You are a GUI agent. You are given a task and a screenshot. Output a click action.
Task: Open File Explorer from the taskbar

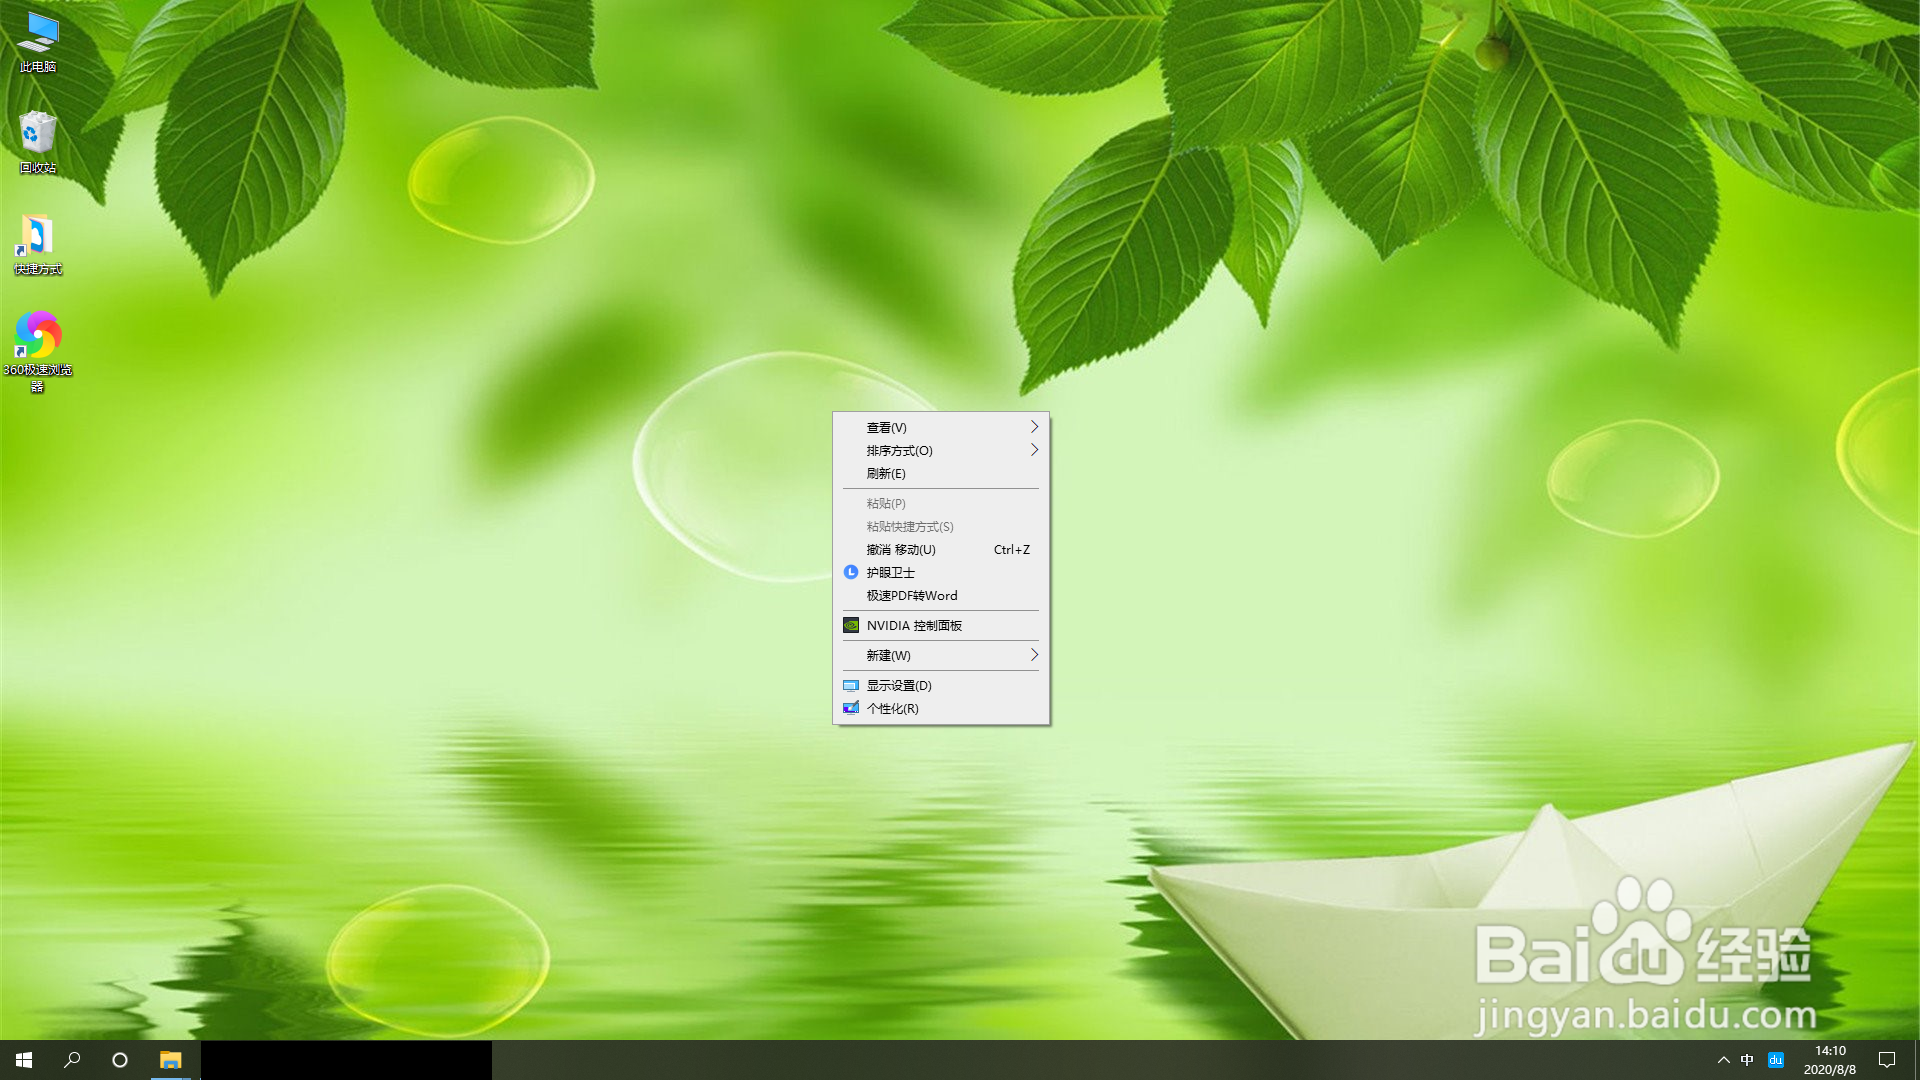click(171, 1060)
